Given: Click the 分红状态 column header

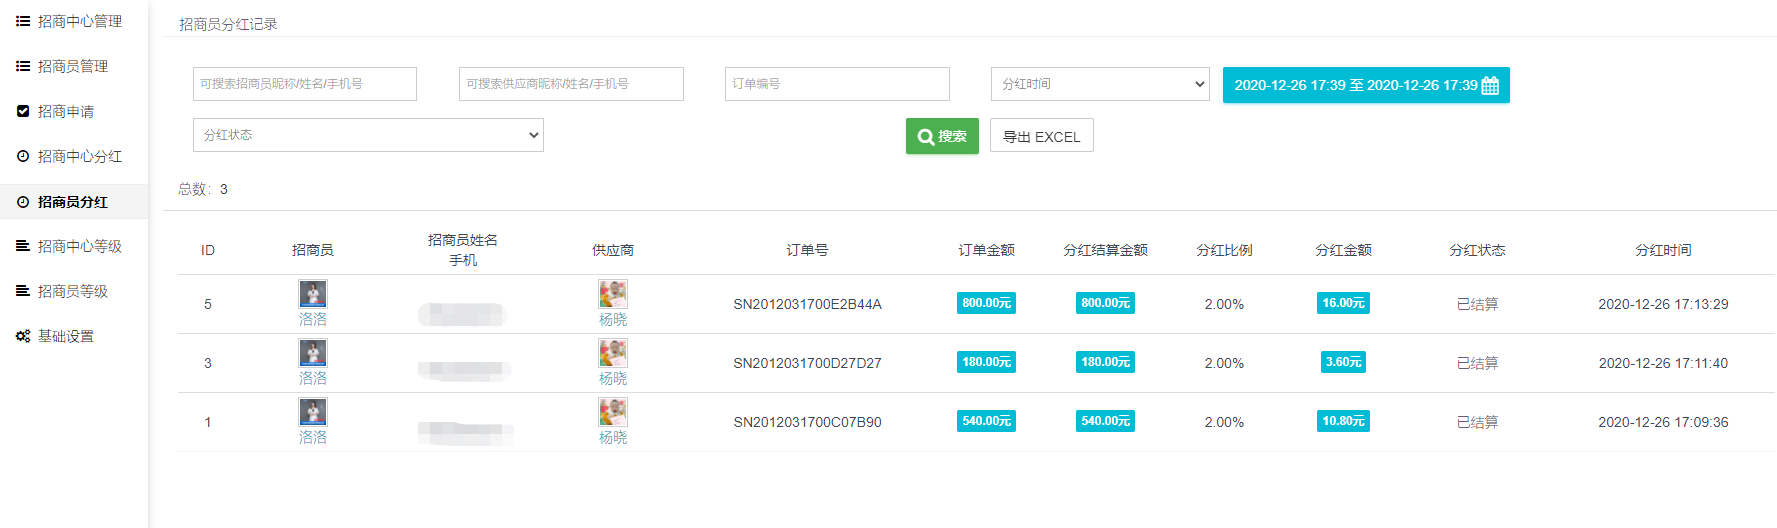Looking at the screenshot, I should (x=1477, y=250).
